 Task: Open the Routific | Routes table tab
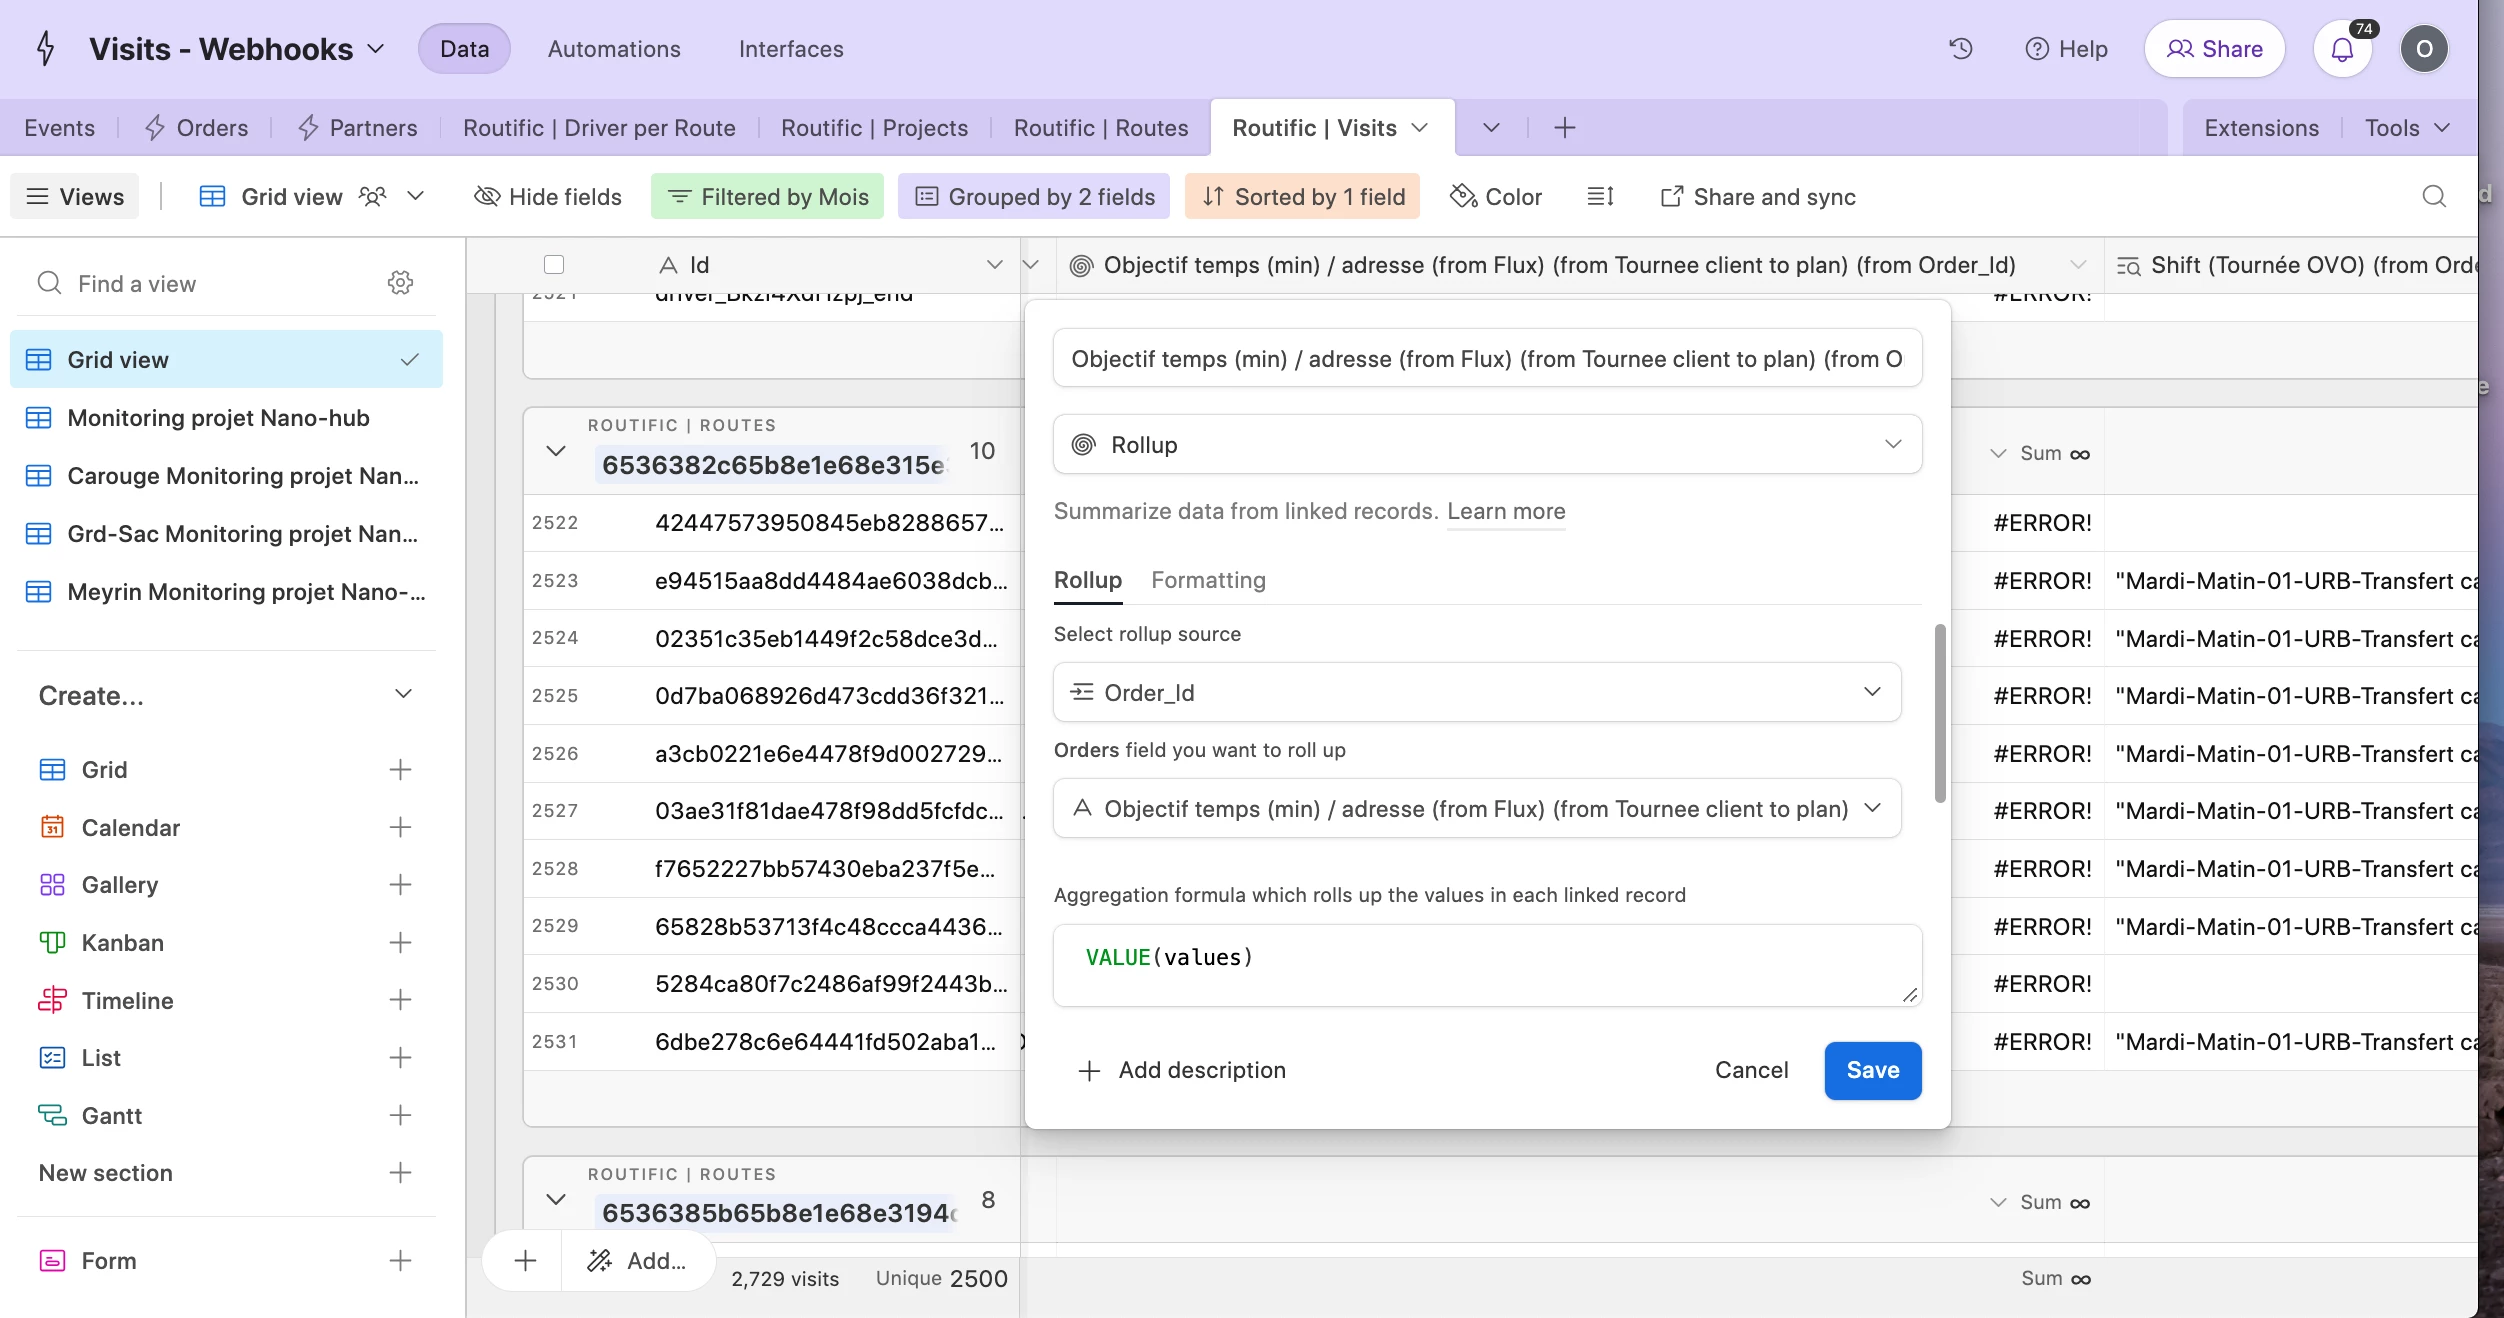click(1100, 128)
